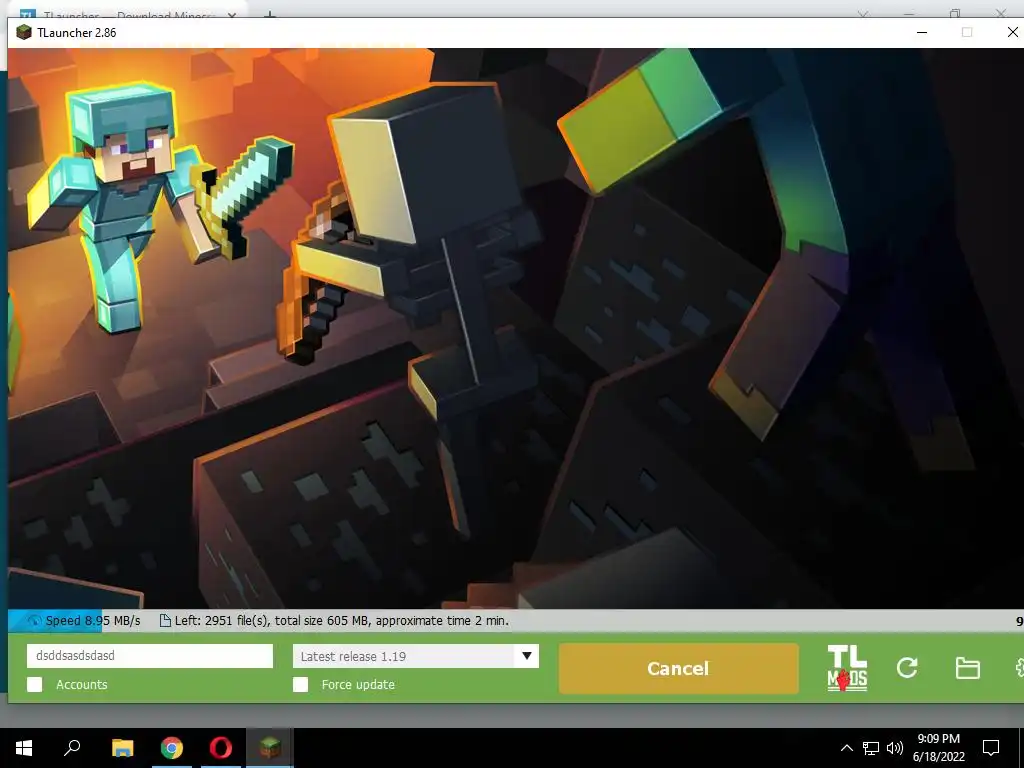Close the TLauncher 2.86 window
This screenshot has width=1024, height=768.
[x=1012, y=33]
